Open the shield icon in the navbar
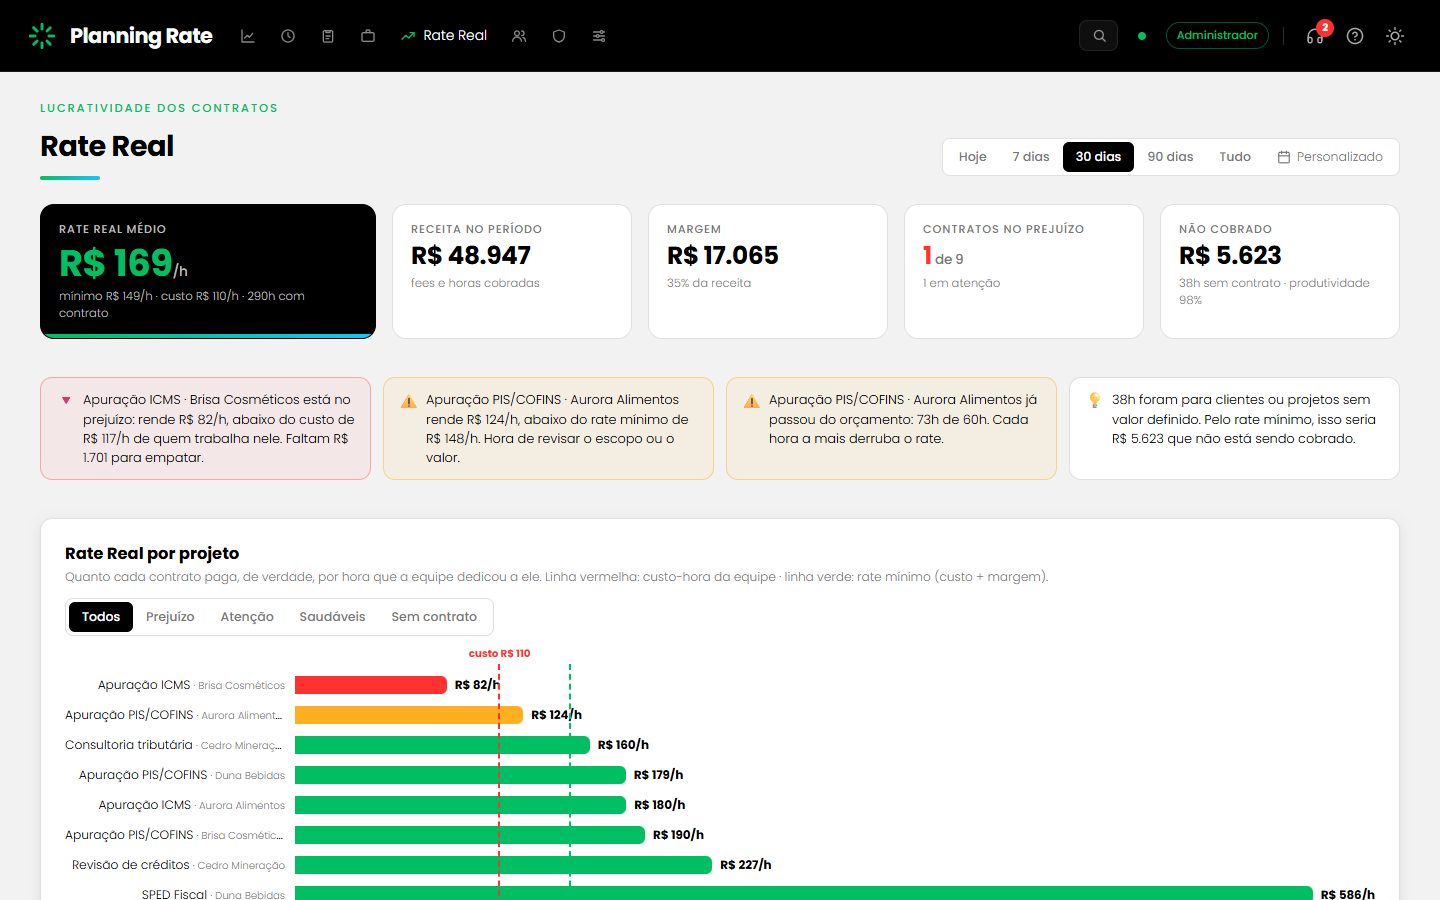 (x=559, y=36)
